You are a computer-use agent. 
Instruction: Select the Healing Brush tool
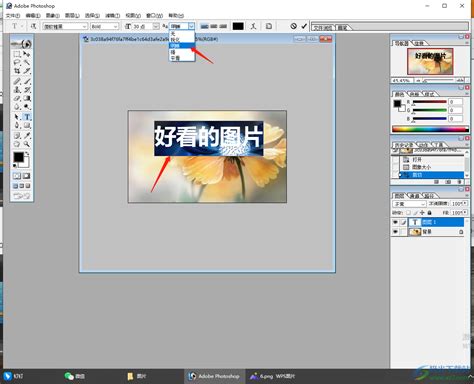click(17, 81)
